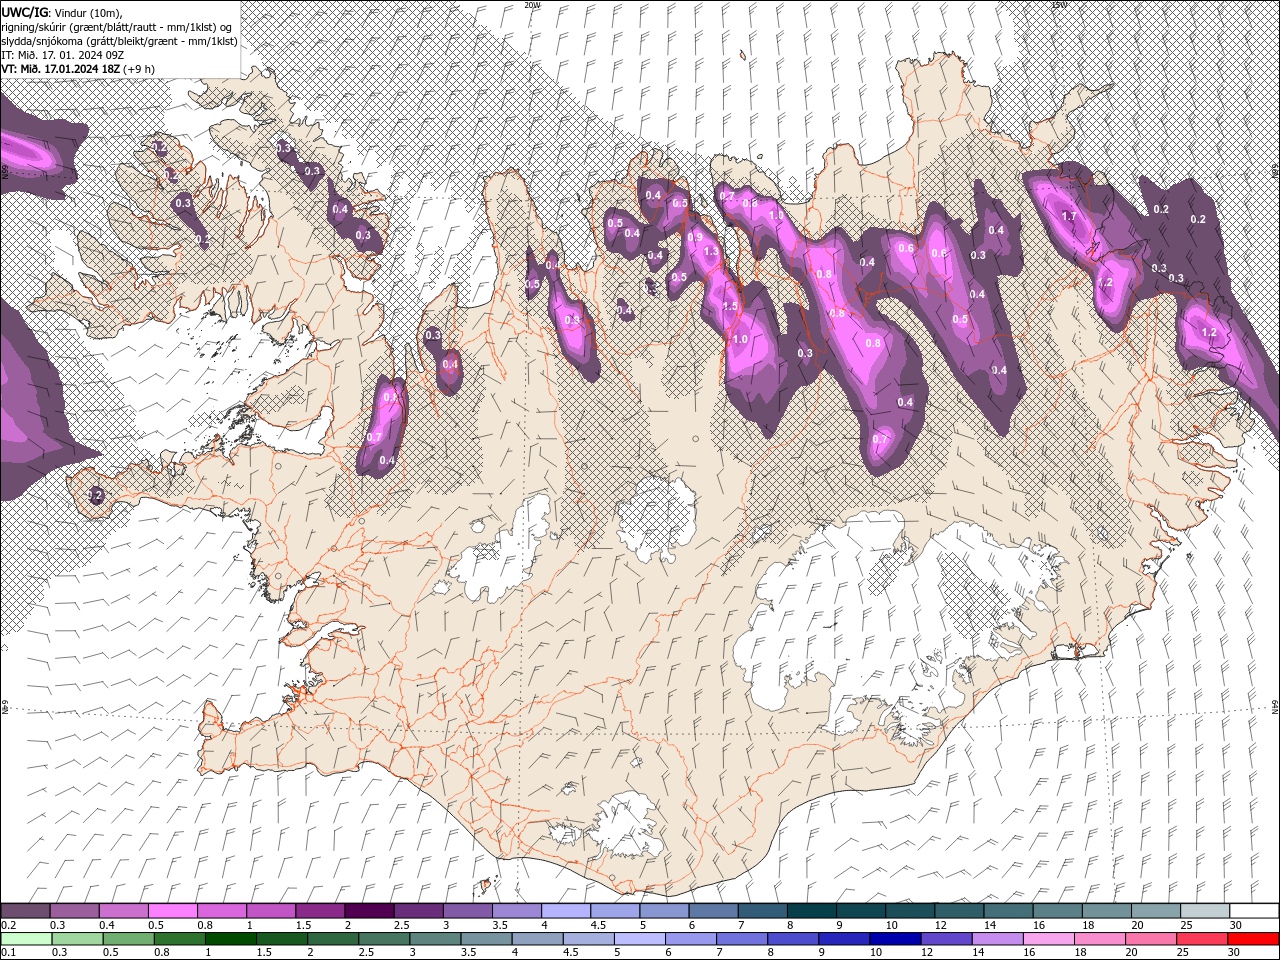1280x960 pixels.
Task: Click the "1.7" precipitation value on the map
Action: 1068,216
